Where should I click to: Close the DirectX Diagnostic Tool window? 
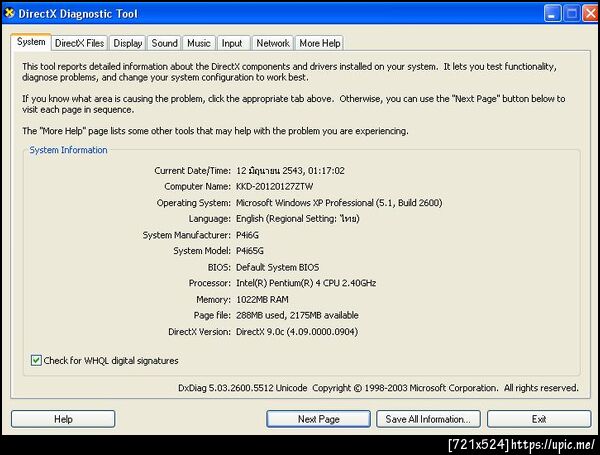pos(590,14)
